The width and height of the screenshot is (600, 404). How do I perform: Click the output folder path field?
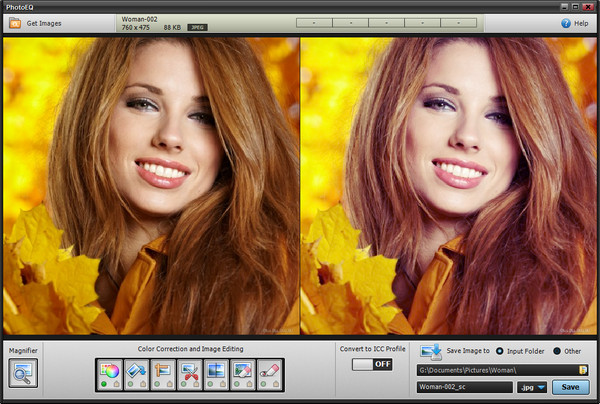[495, 369]
